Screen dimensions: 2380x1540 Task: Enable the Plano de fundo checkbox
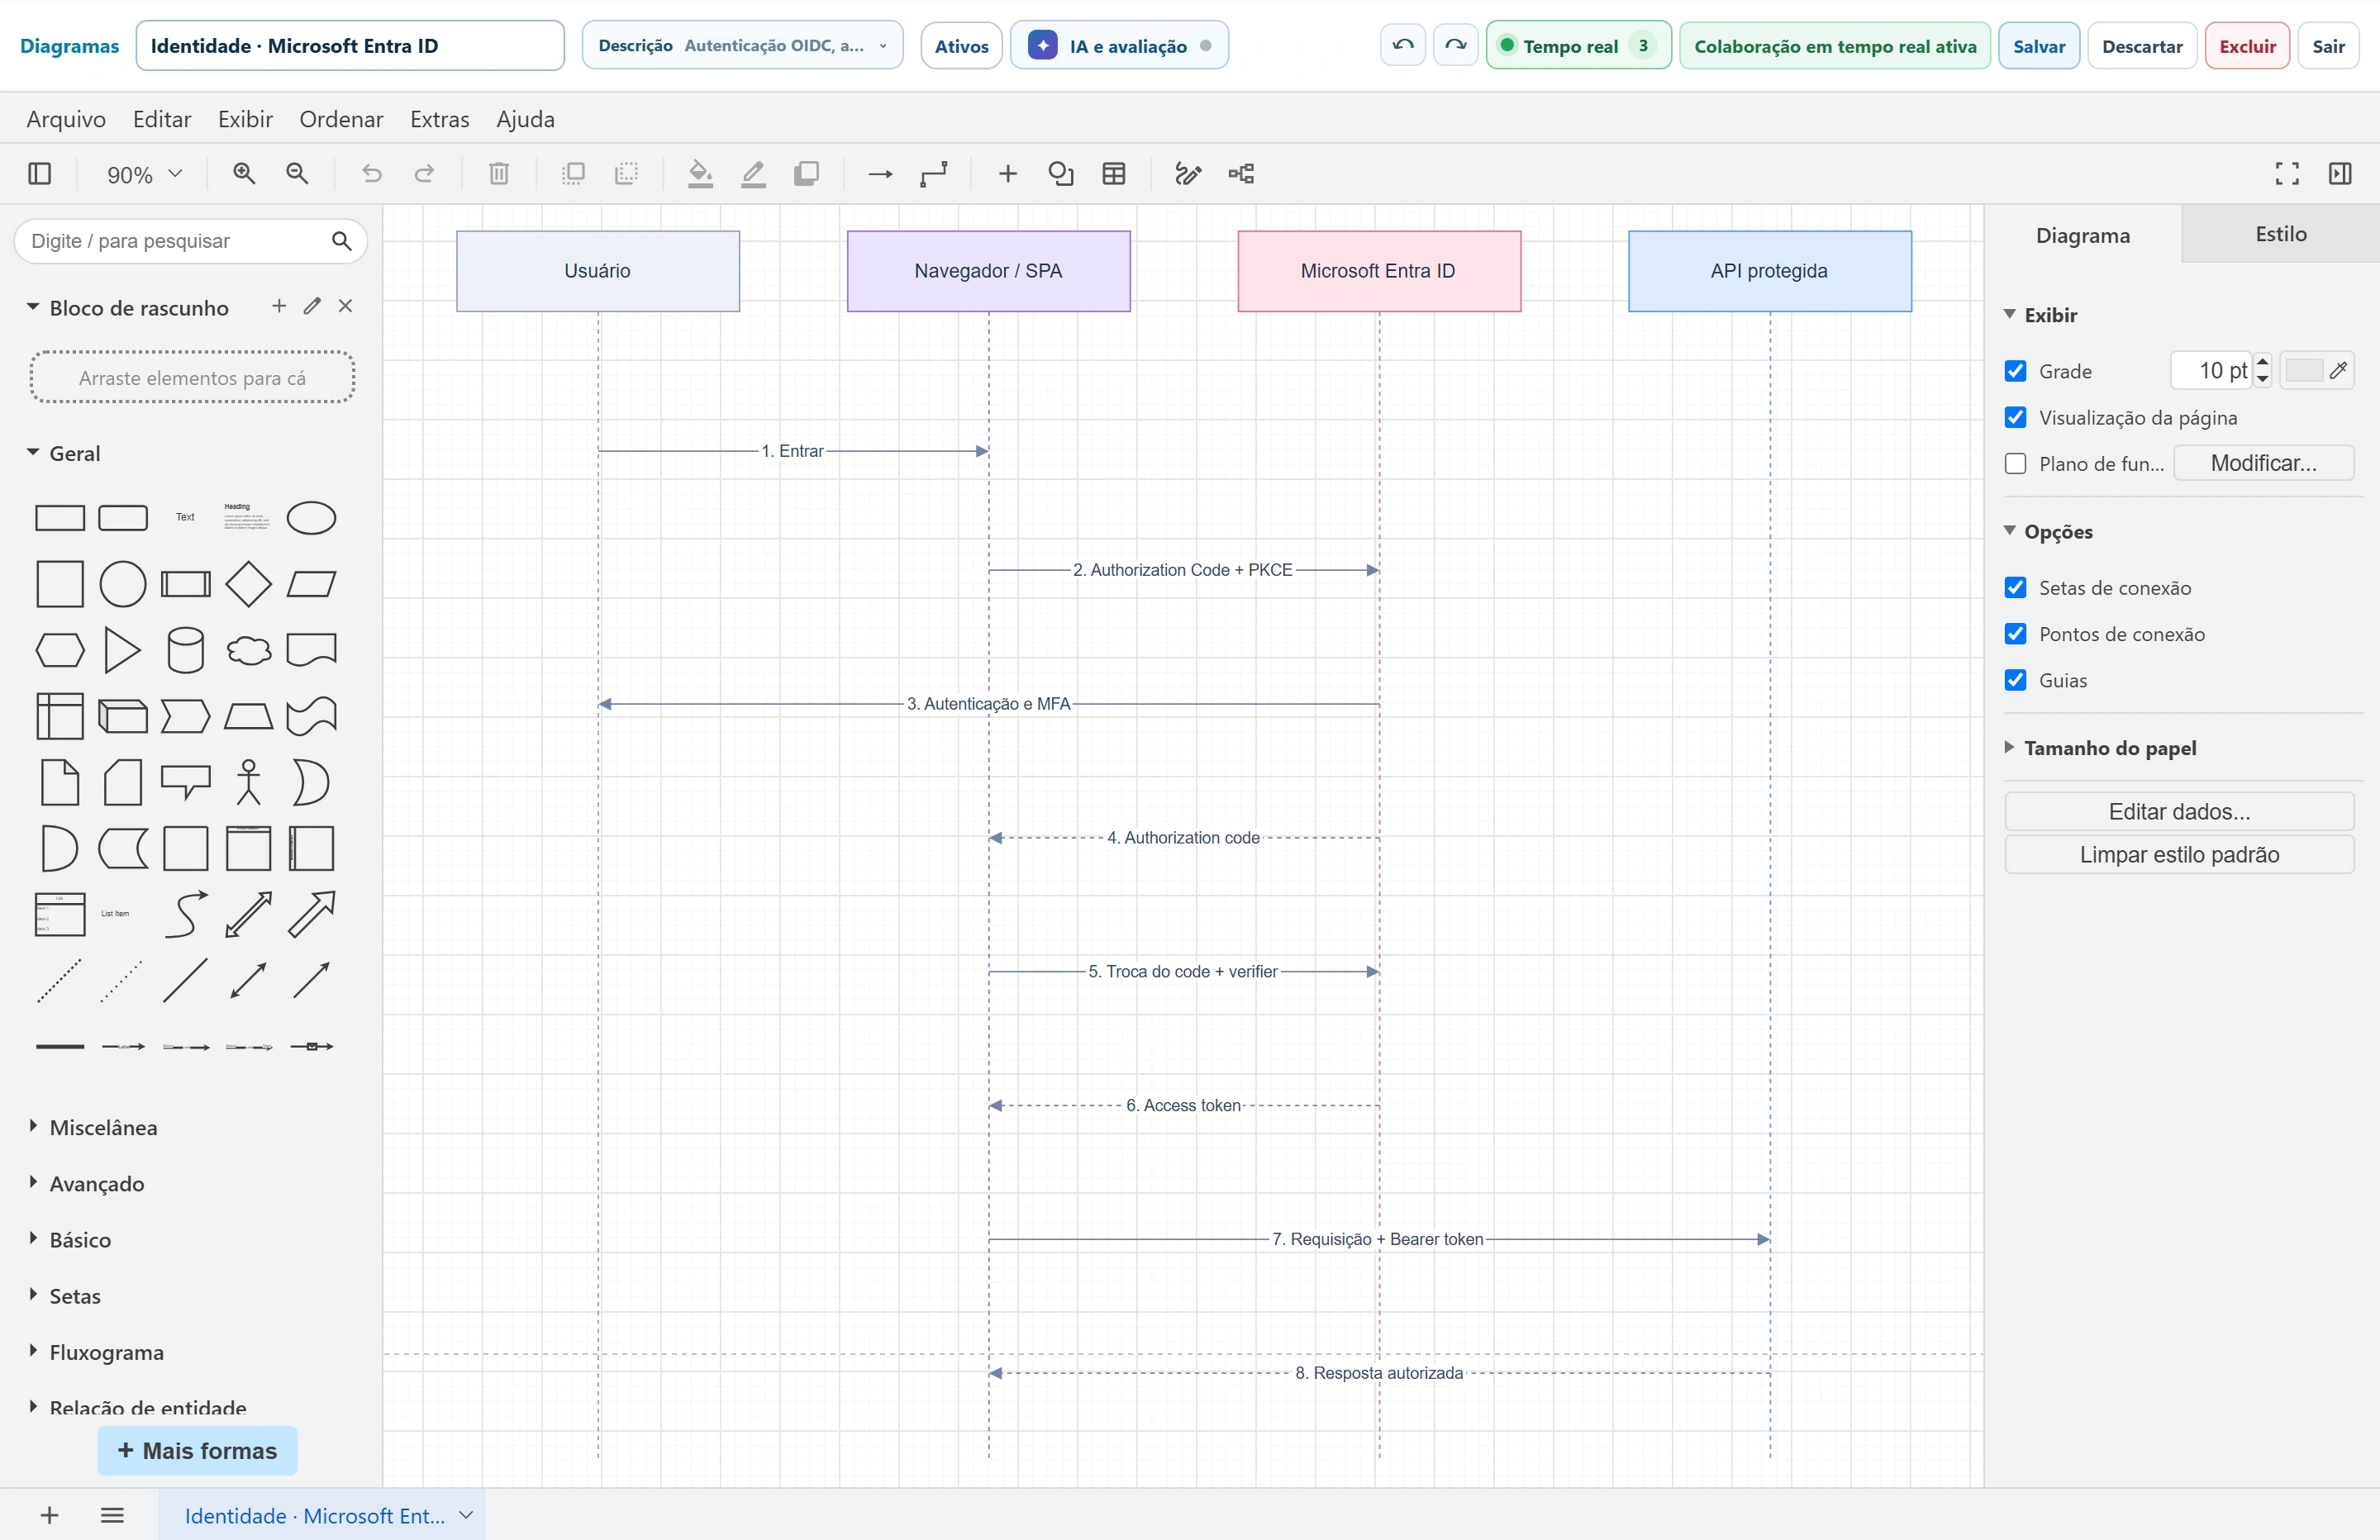[x=2016, y=464]
